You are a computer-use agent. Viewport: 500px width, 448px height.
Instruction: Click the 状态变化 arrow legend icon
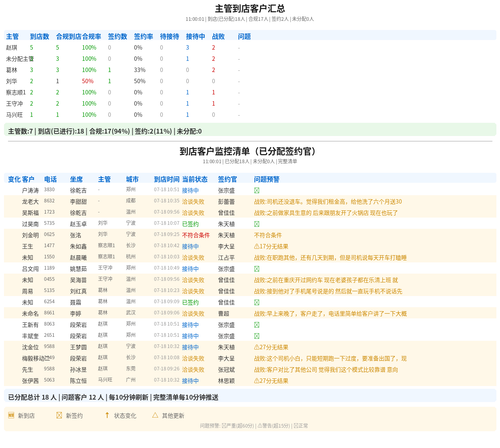(107, 415)
